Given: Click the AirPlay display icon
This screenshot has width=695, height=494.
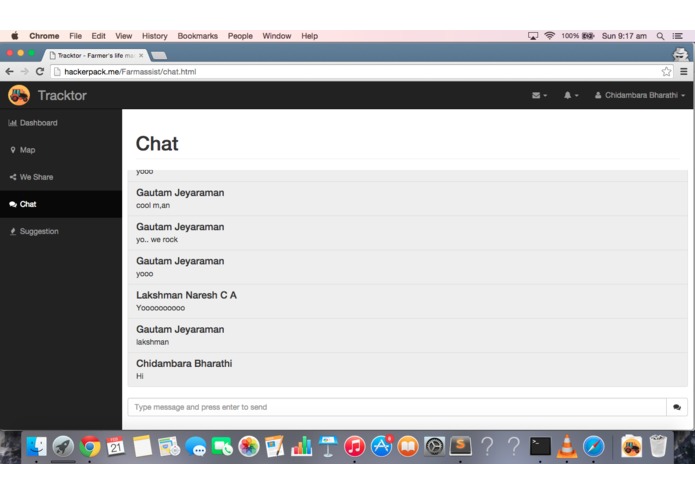Looking at the screenshot, I should 533,36.
